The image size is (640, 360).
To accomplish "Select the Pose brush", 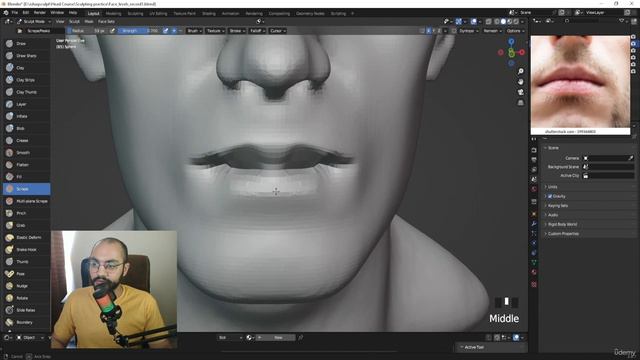I will point(27,274).
